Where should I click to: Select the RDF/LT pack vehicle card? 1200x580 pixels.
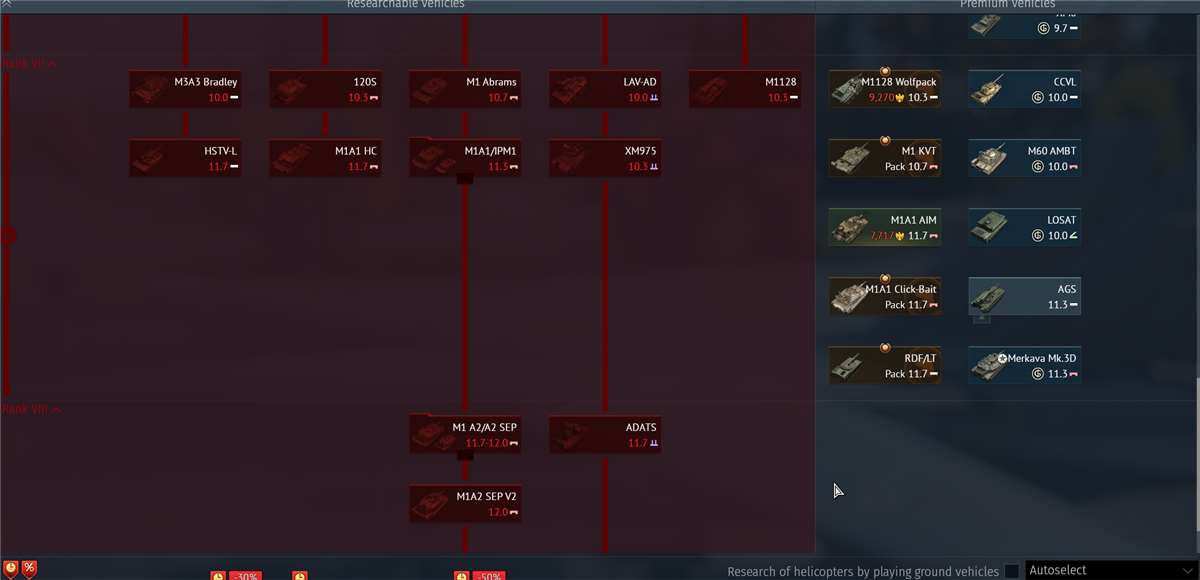coord(885,365)
